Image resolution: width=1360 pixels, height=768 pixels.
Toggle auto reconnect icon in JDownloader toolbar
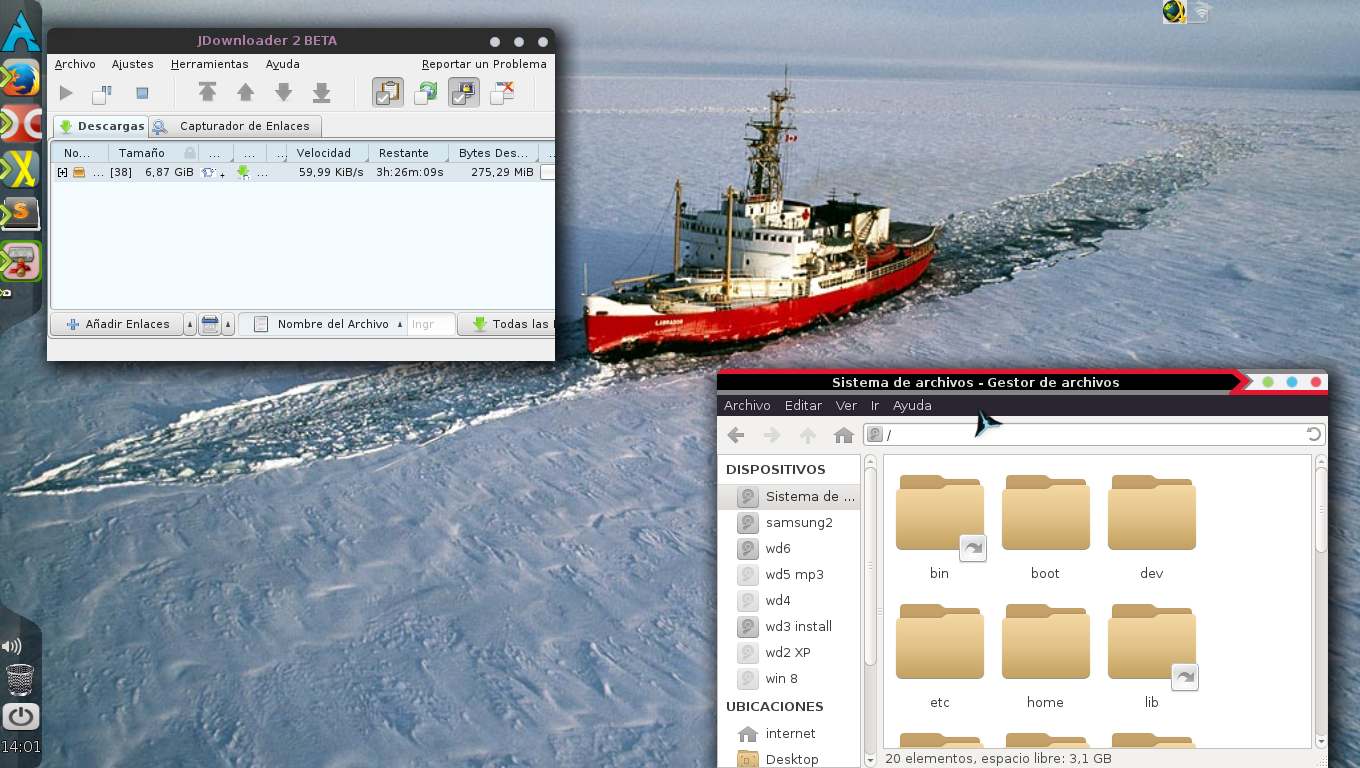pos(426,93)
